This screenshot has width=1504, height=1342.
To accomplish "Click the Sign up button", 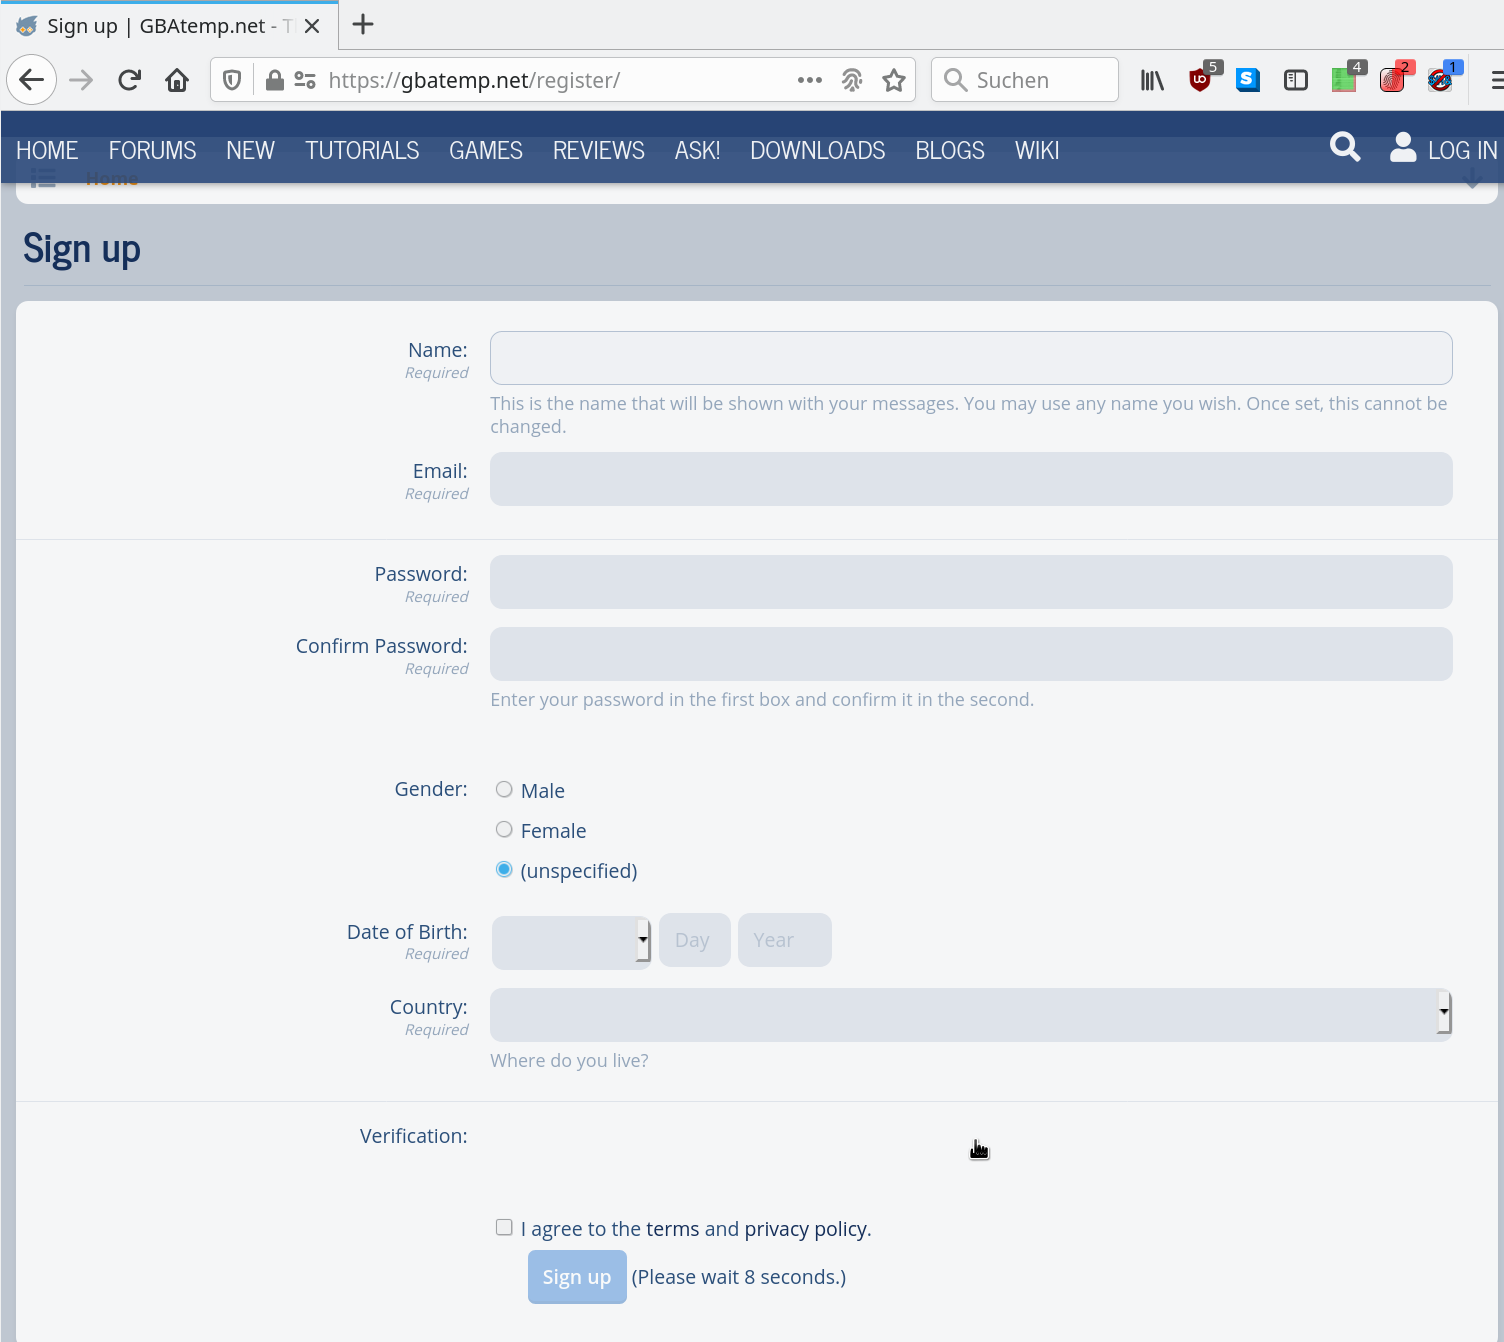I will tap(577, 1277).
